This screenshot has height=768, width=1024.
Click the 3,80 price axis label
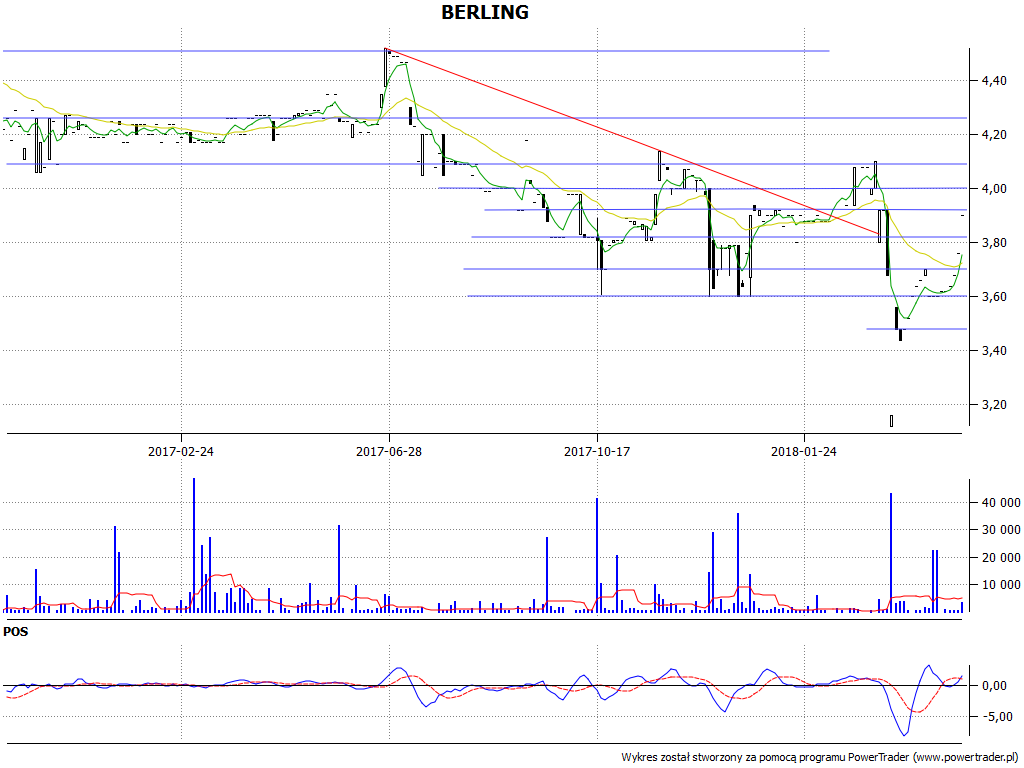pyautogui.click(x=994, y=243)
